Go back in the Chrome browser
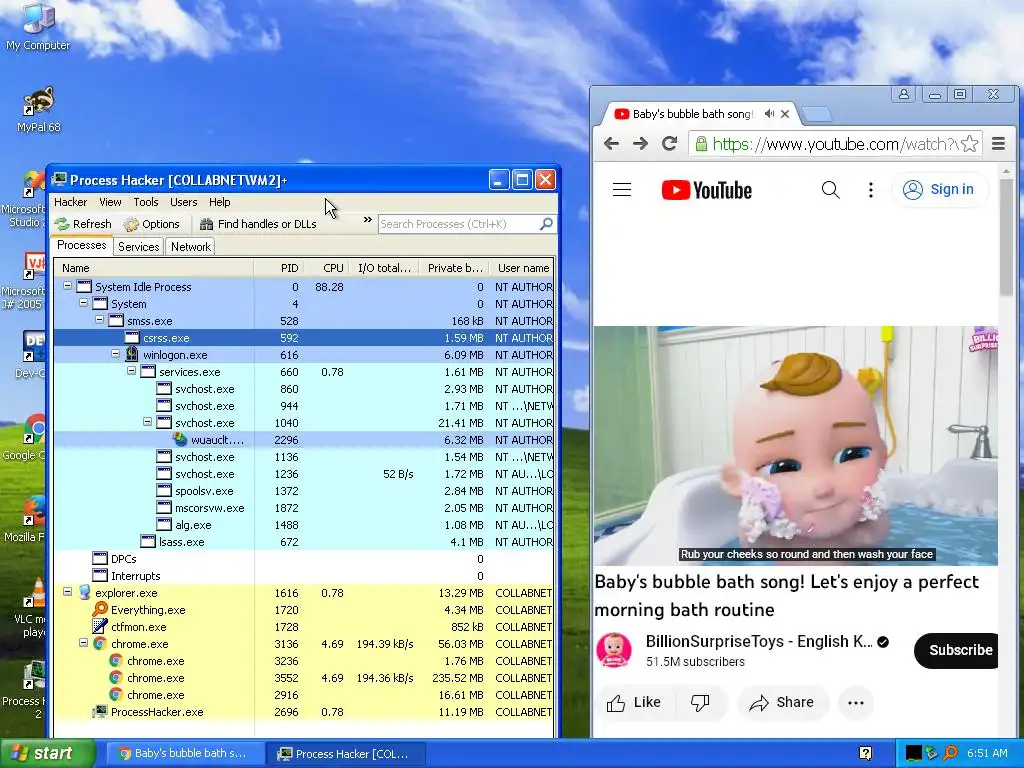Viewport: 1024px width, 768px height. click(611, 144)
